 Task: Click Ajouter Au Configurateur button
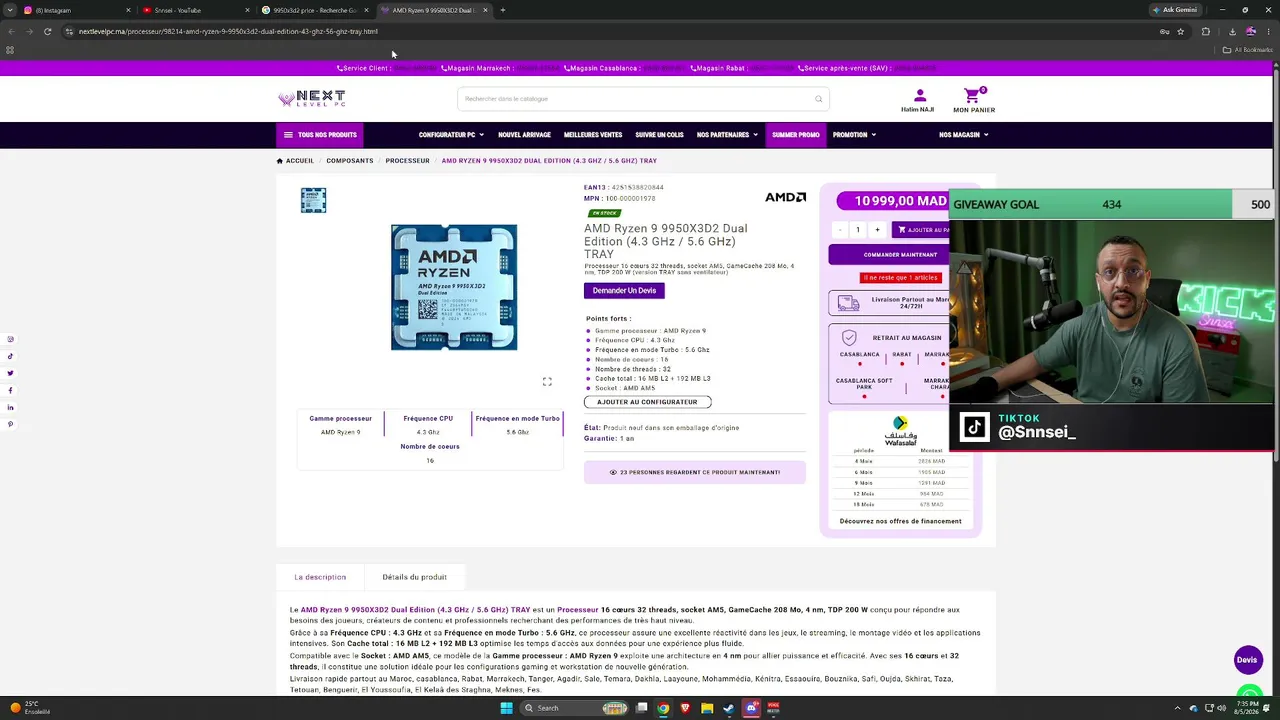tap(647, 402)
